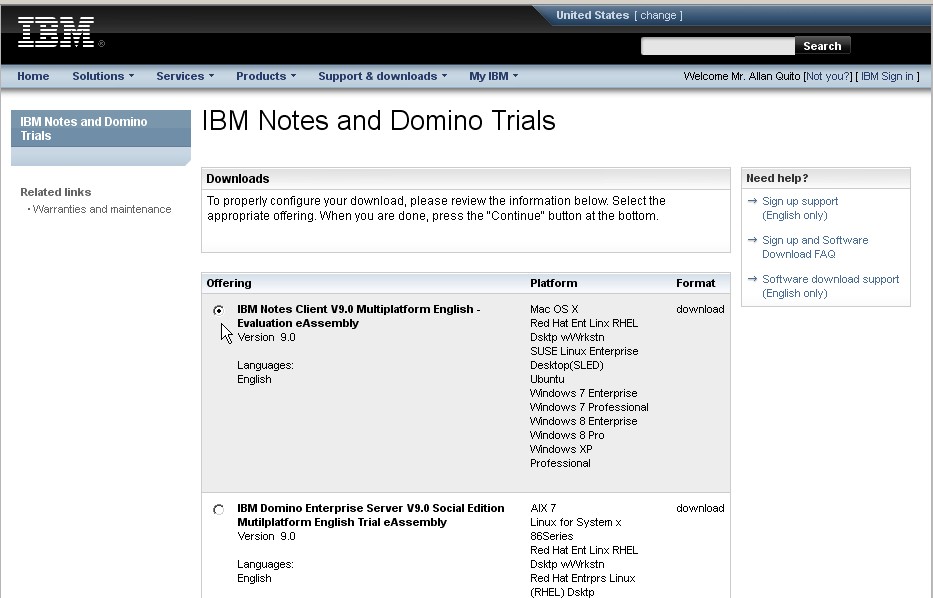Open the My IBM dropdown
The image size is (933, 598).
(491, 76)
